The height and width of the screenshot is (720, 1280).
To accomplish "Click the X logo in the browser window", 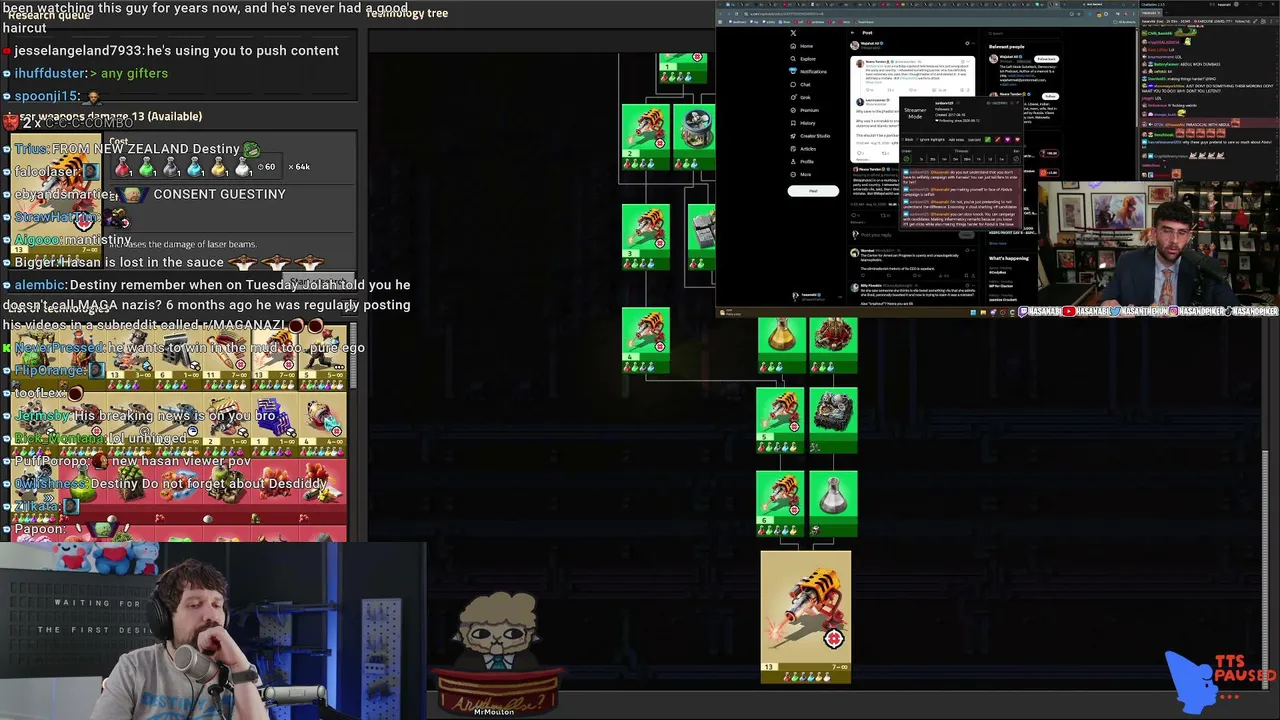I will [793, 33].
